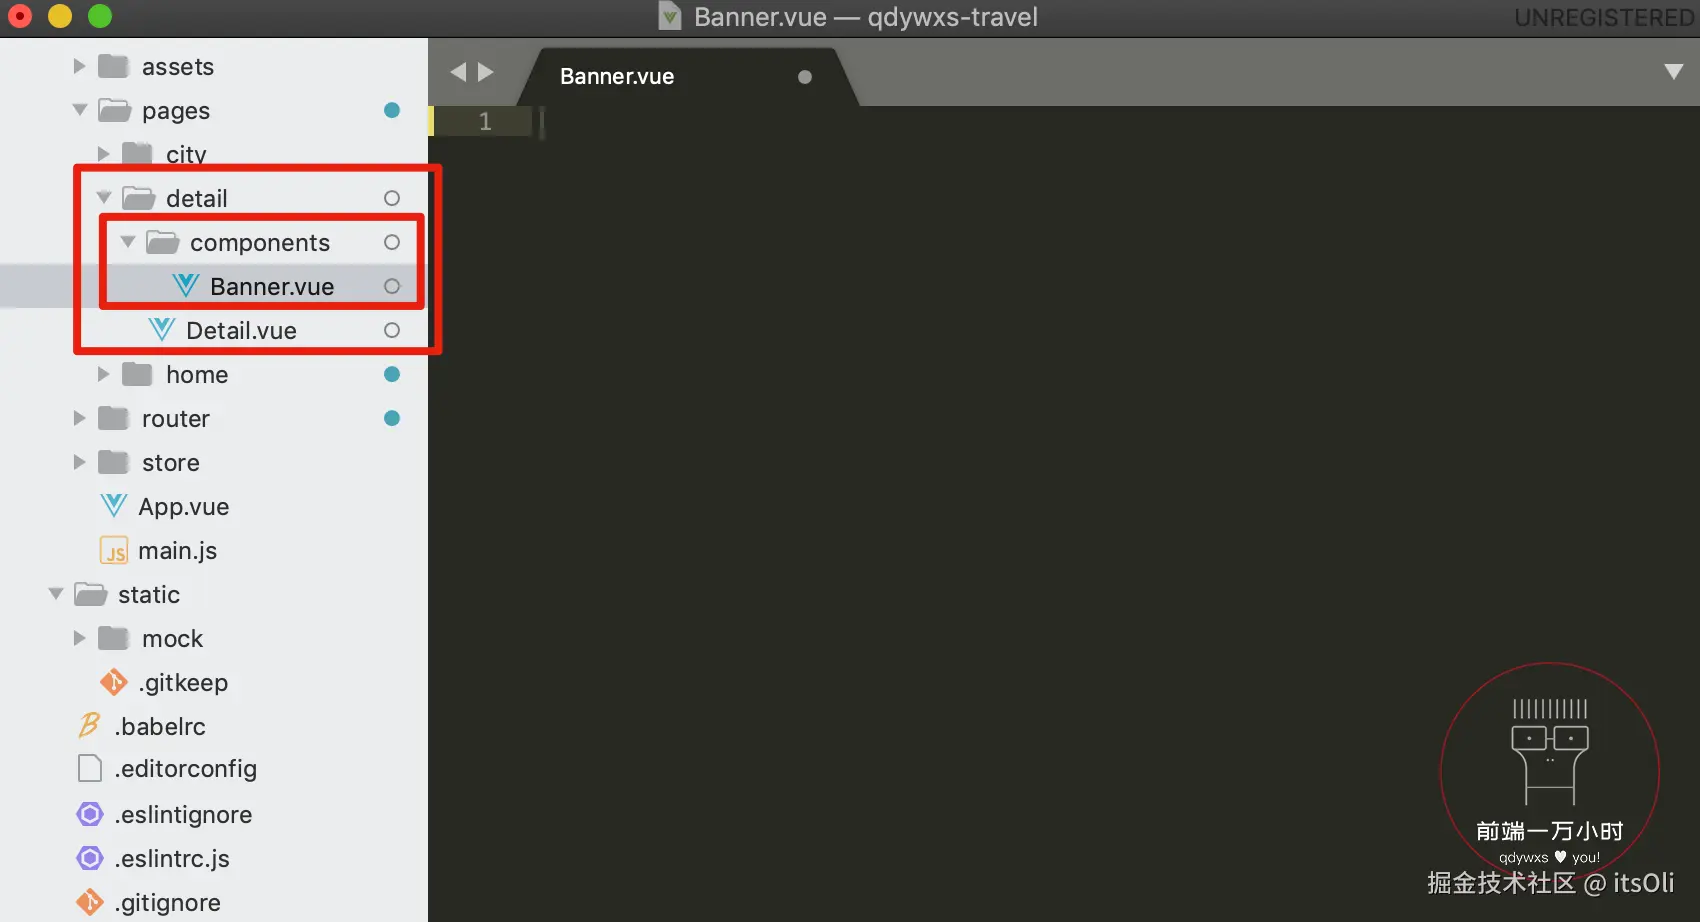Click the router folder icon

pyautogui.click(x=113, y=418)
